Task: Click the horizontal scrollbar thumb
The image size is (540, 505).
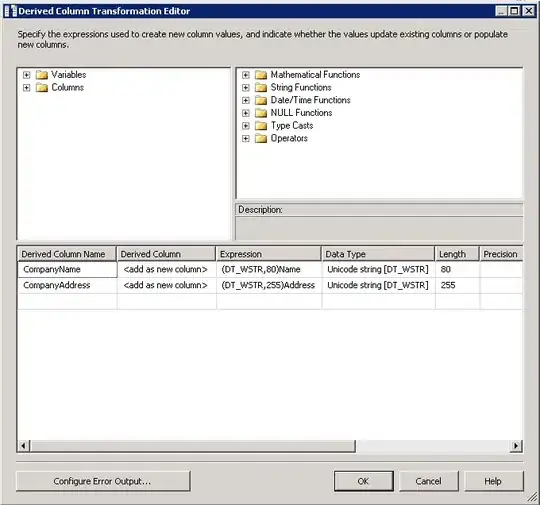Action: (193, 446)
